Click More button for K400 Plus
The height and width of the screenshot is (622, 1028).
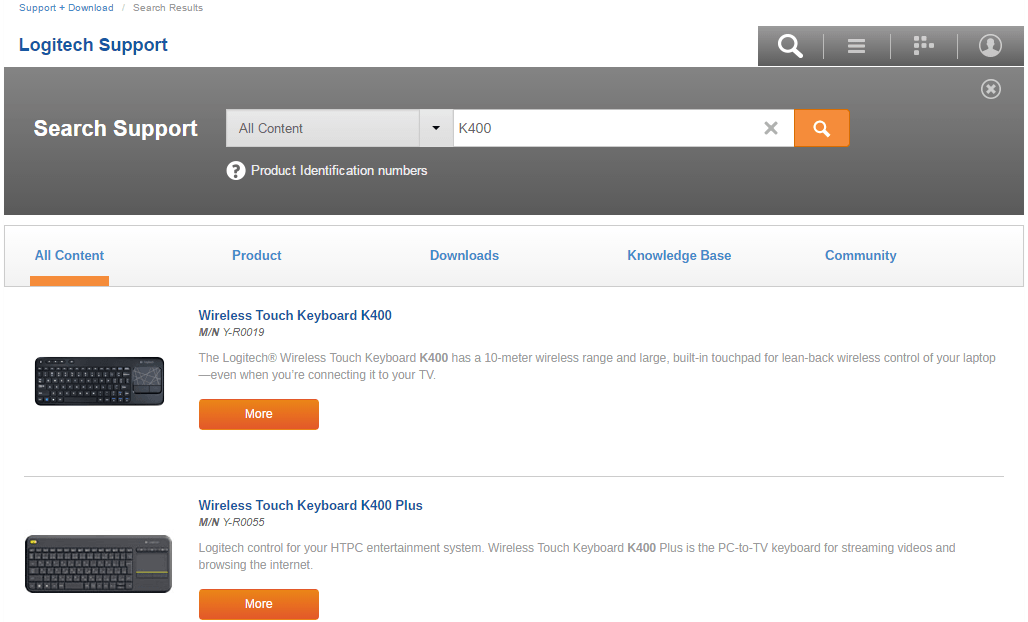tap(258, 604)
